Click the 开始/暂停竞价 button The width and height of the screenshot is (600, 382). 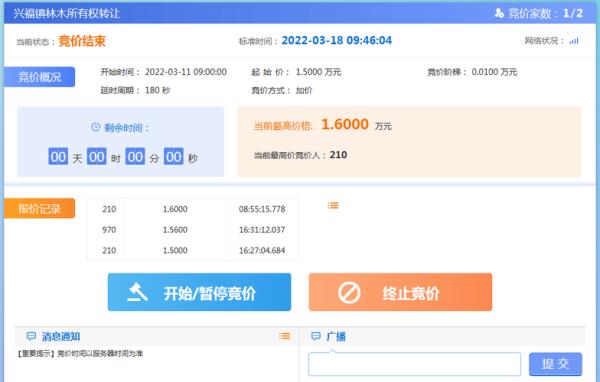(x=199, y=292)
